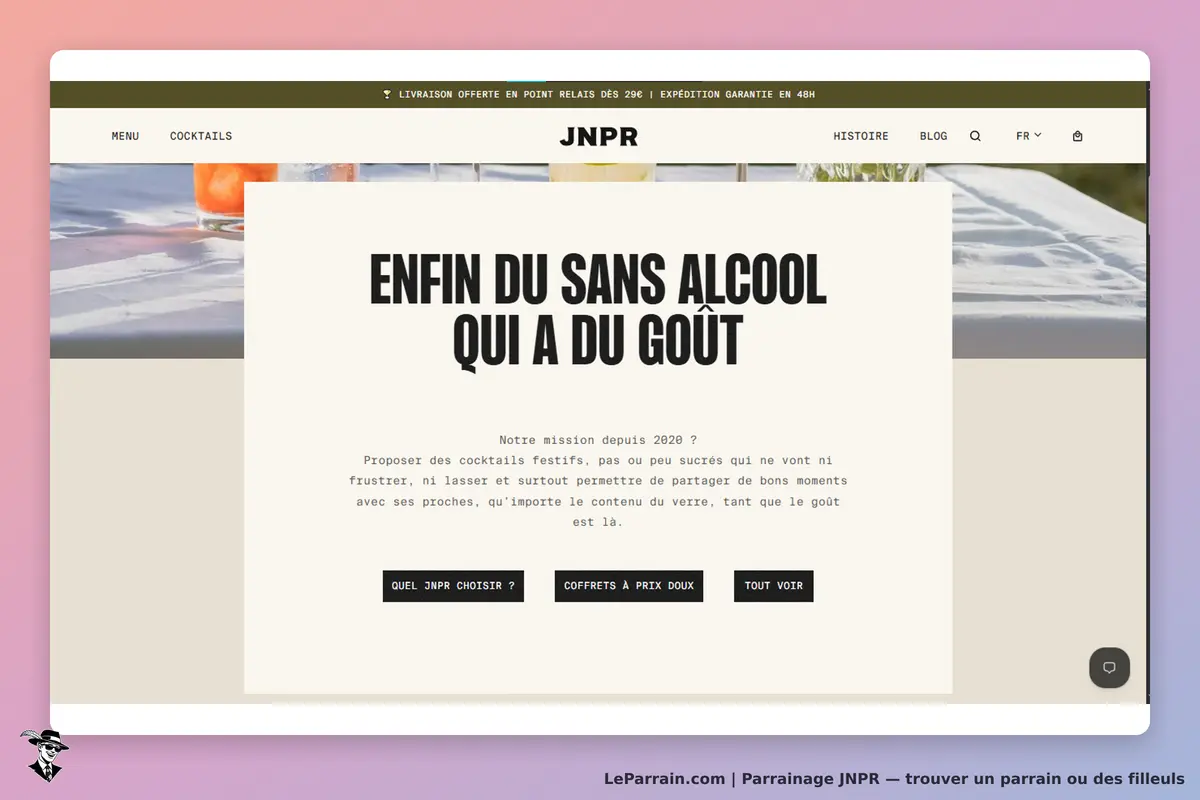Click the JNPR logo
Viewport: 1200px width, 800px height.
(x=598, y=136)
